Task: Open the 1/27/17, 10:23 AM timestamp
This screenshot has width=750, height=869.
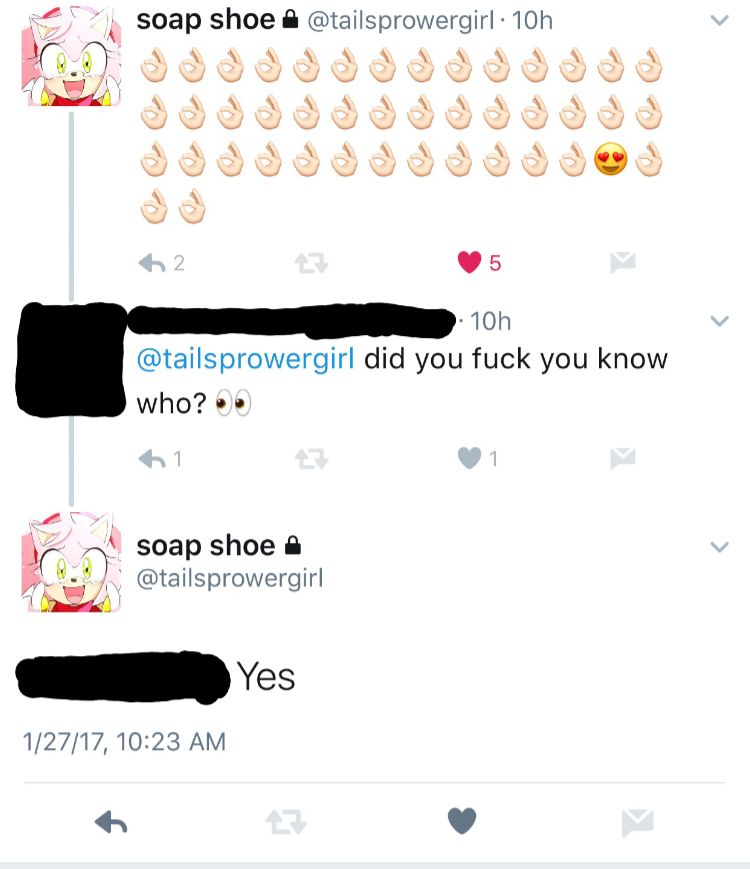Action: point(124,742)
